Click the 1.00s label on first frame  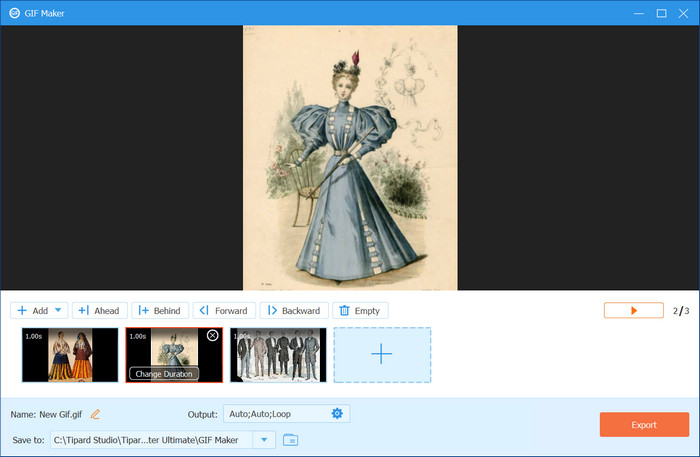pyautogui.click(x=33, y=336)
